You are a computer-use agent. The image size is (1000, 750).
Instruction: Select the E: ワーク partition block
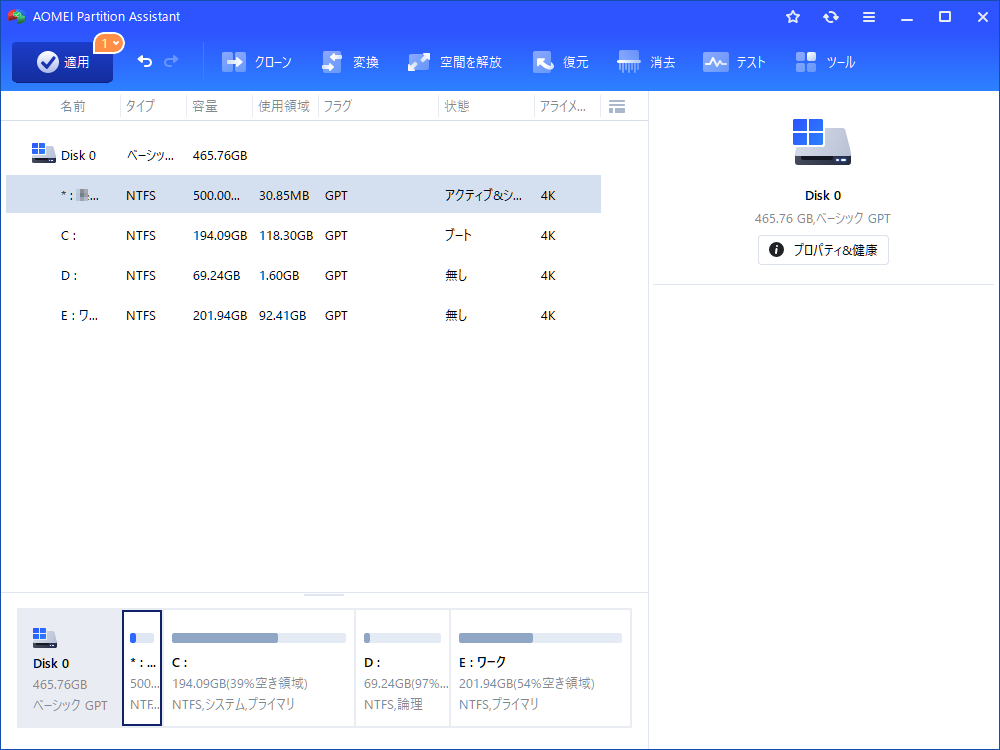540,668
